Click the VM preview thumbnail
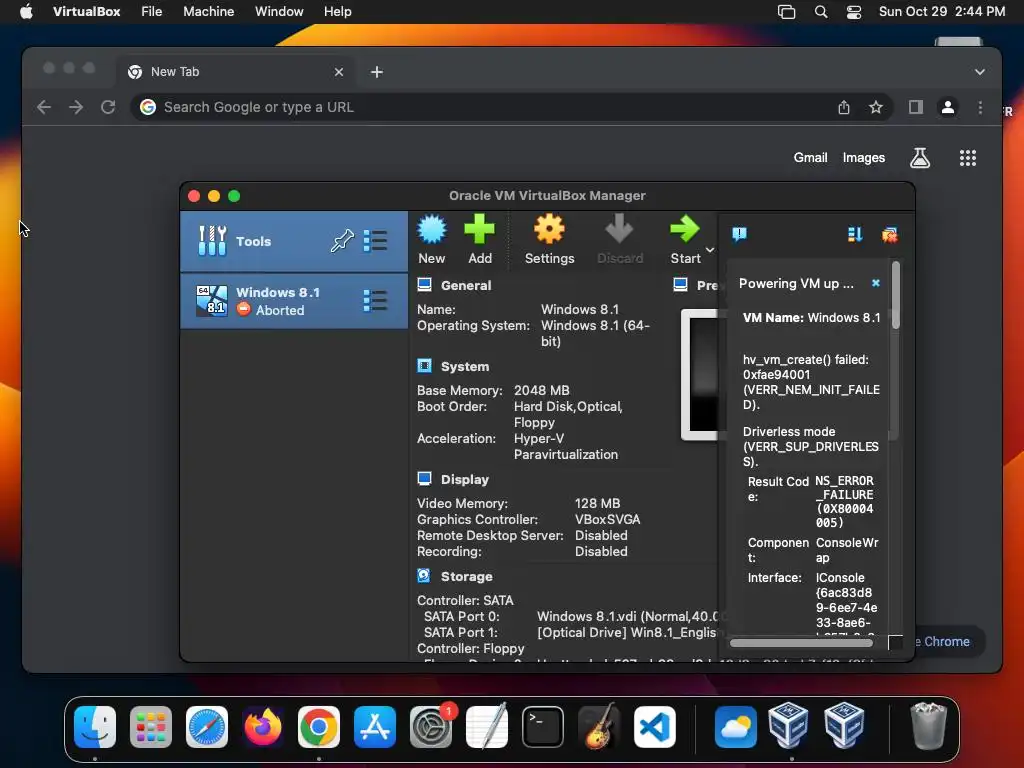This screenshot has width=1024, height=768. (x=700, y=374)
